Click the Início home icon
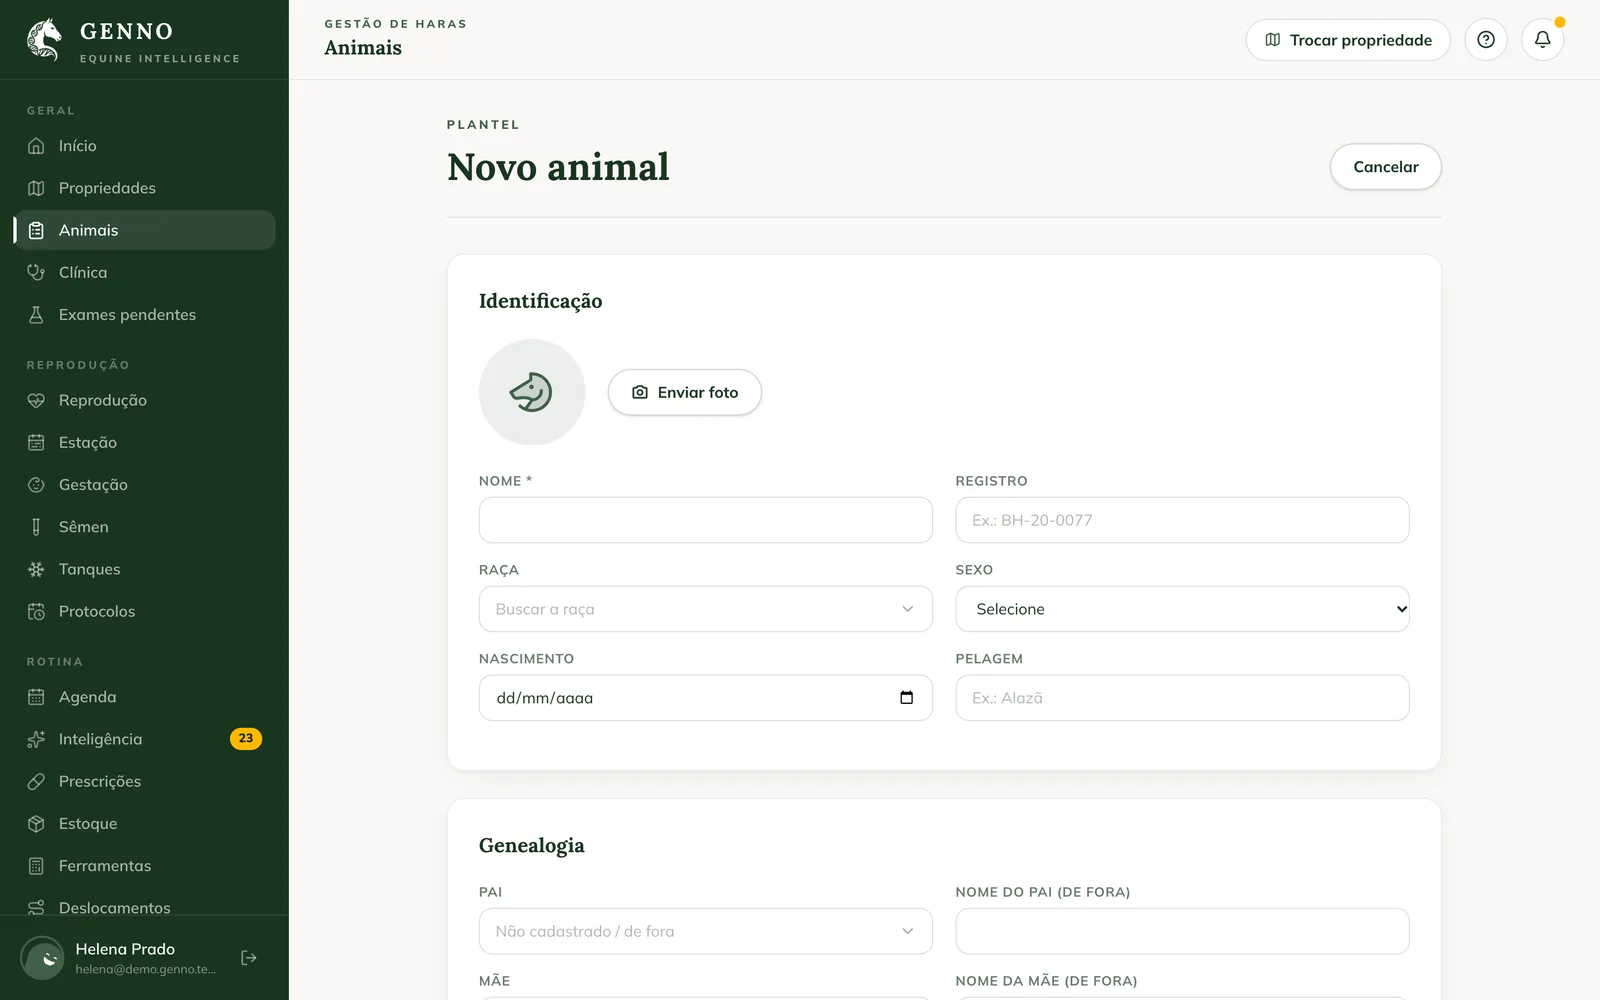1600x1000 pixels. tap(36, 146)
